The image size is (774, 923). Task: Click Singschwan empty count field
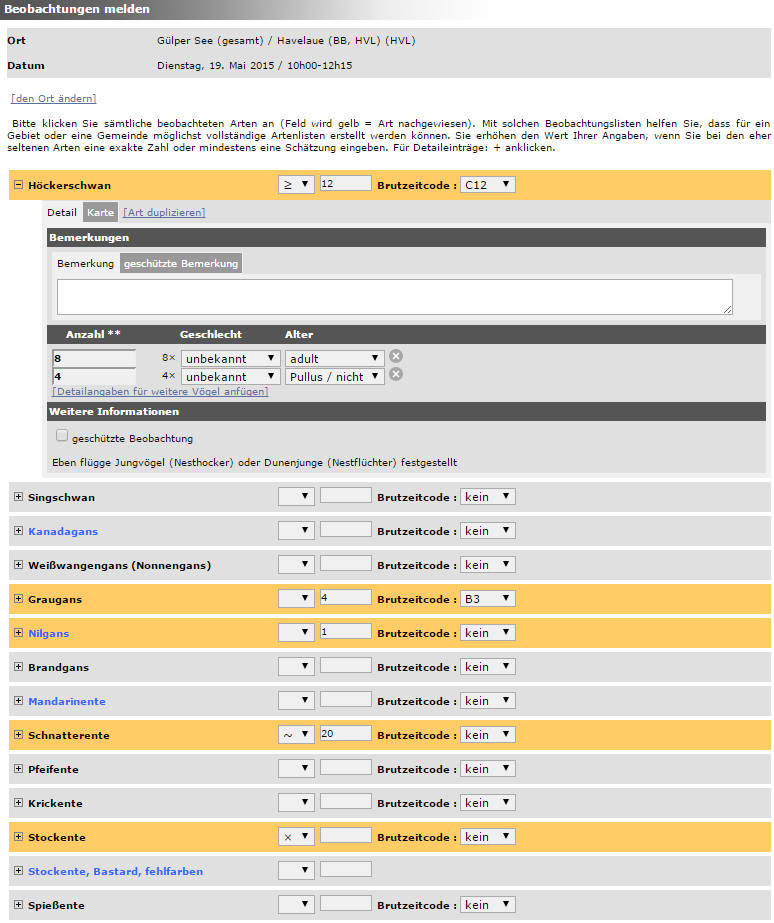click(346, 496)
